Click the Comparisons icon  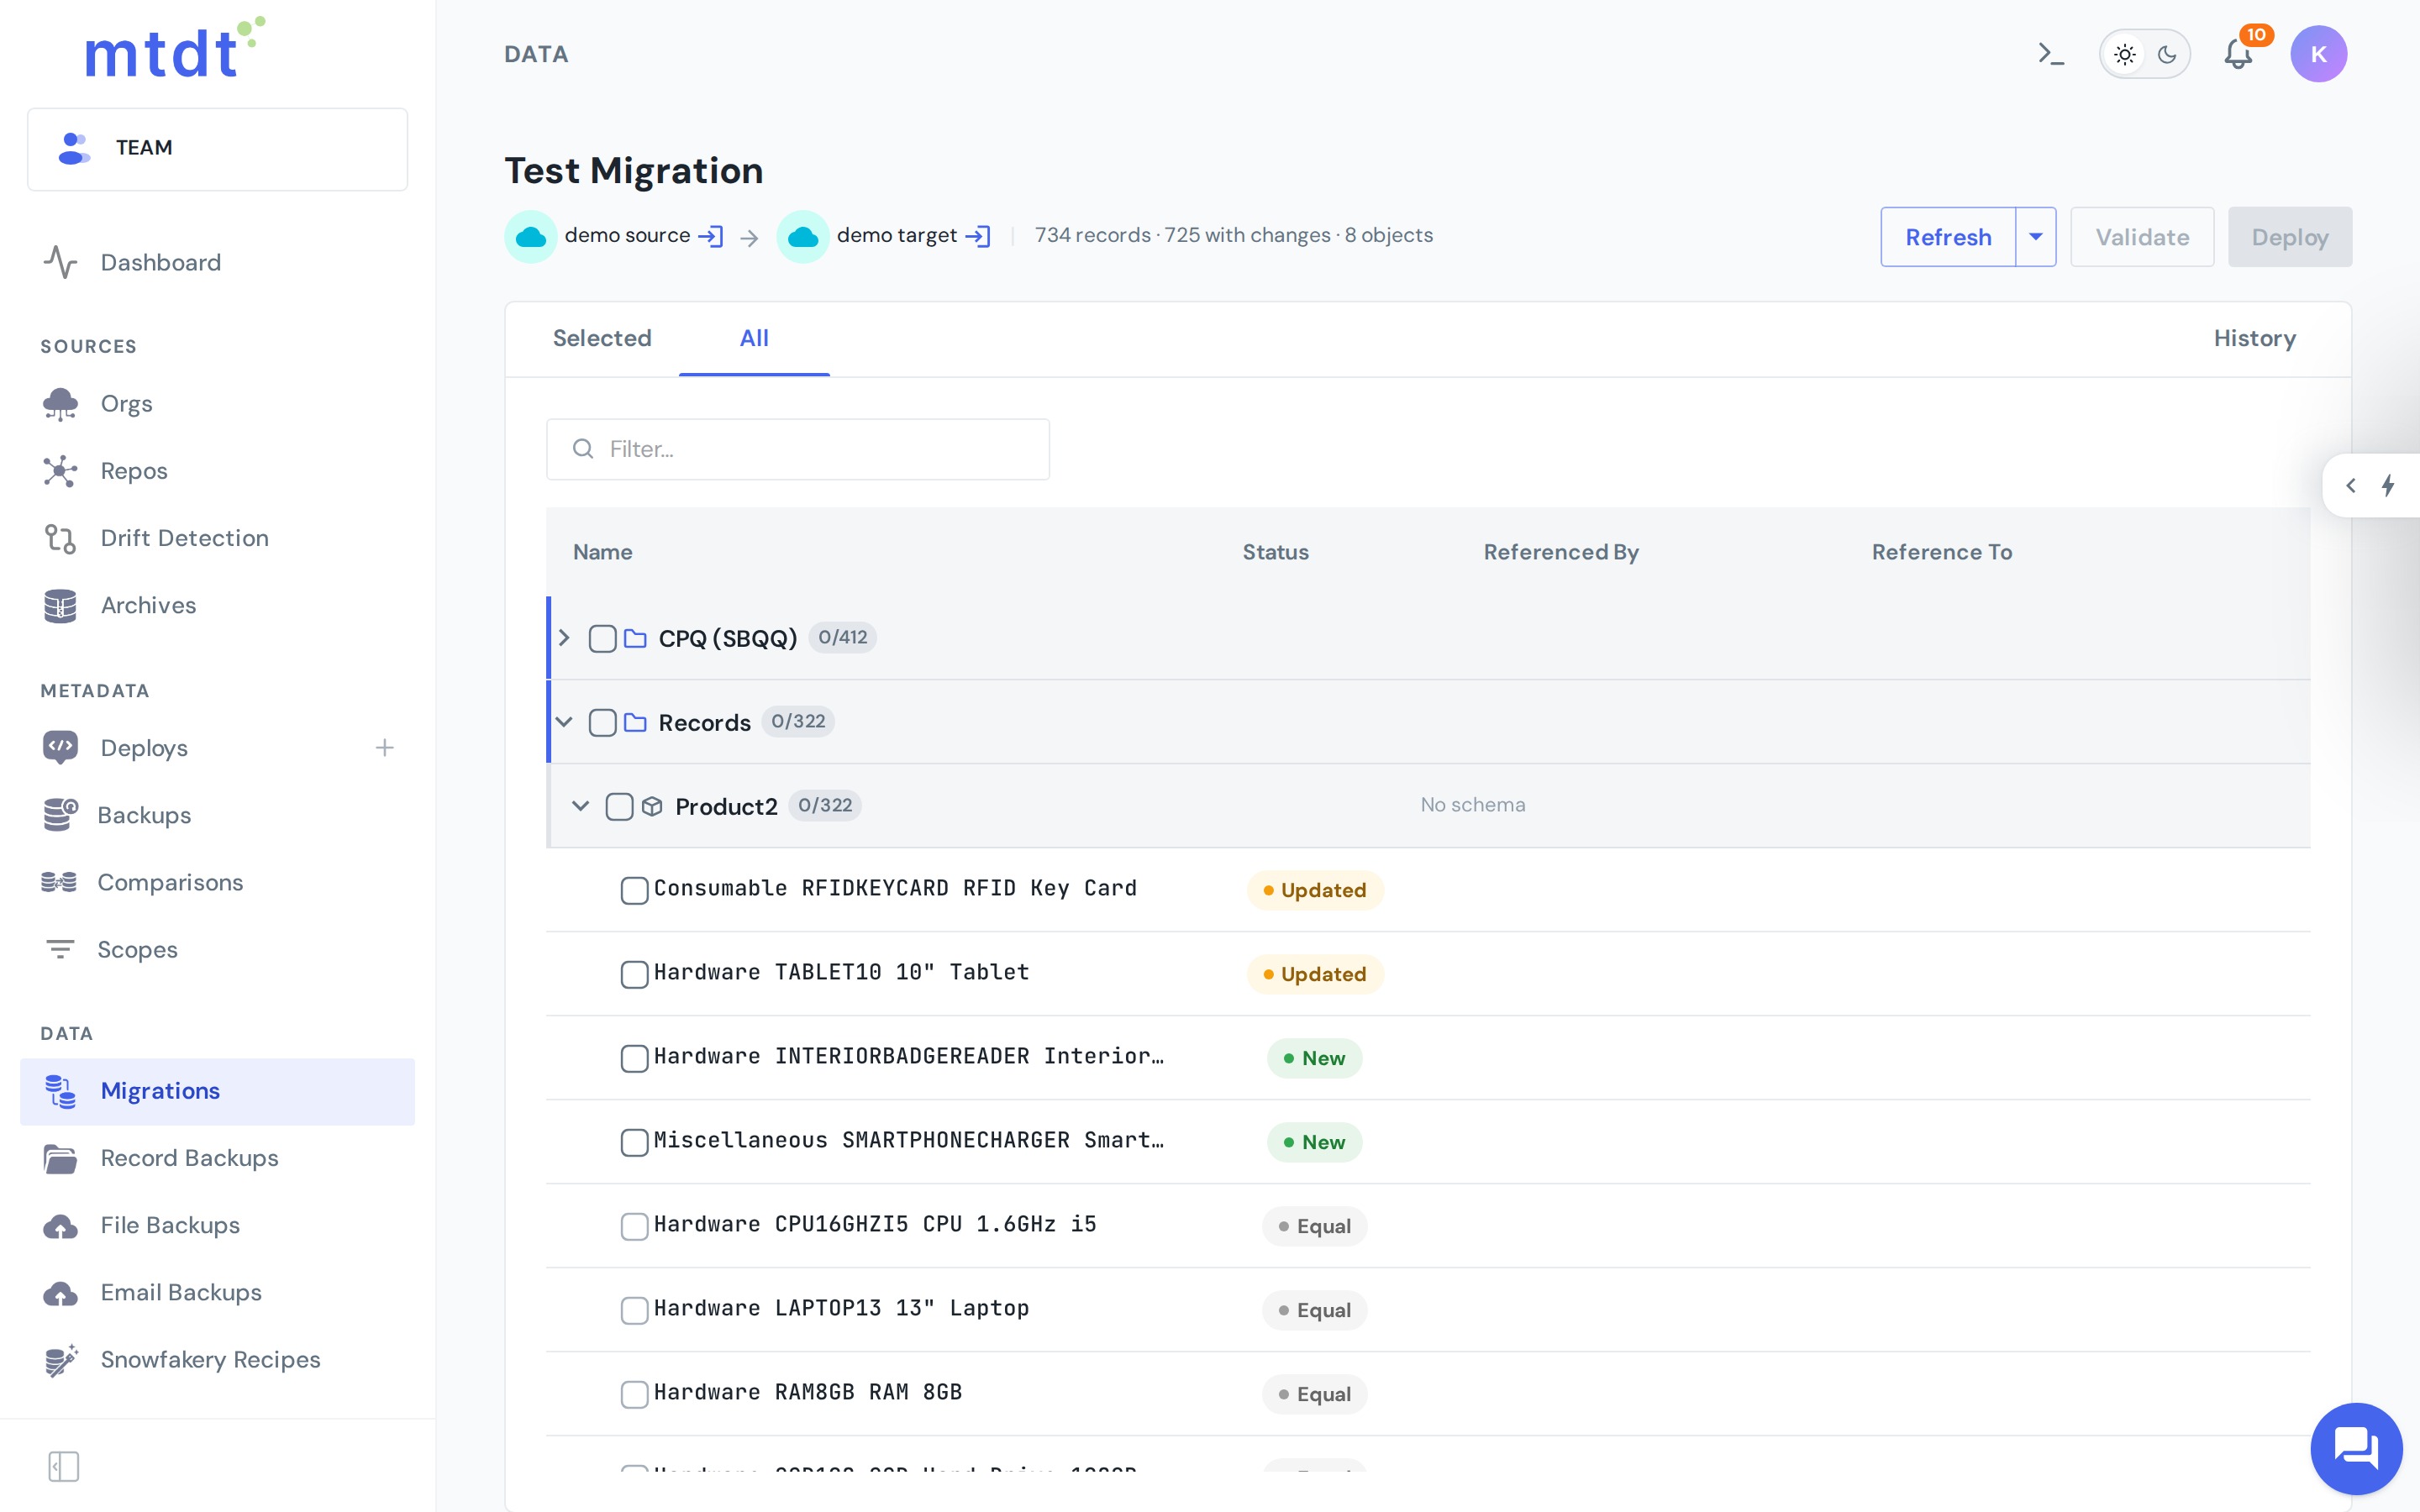59,881
